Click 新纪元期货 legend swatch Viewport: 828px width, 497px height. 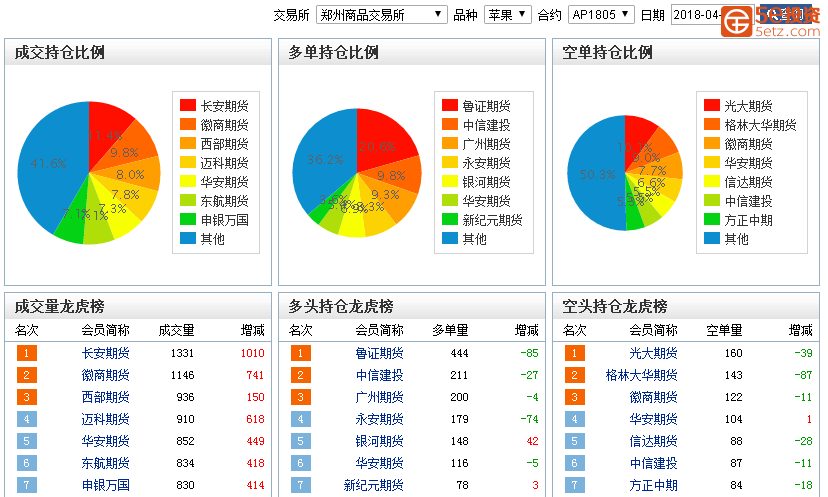pyautogui.click(x=450, y=220)
